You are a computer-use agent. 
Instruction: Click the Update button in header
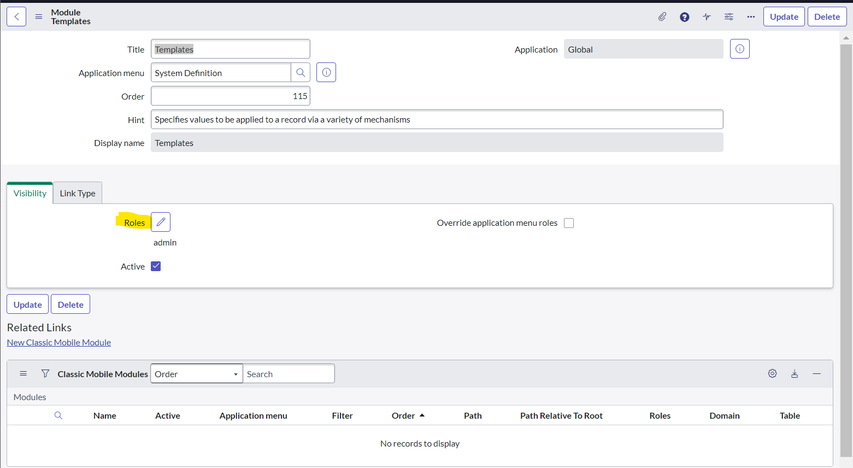[x=783, y=17]
